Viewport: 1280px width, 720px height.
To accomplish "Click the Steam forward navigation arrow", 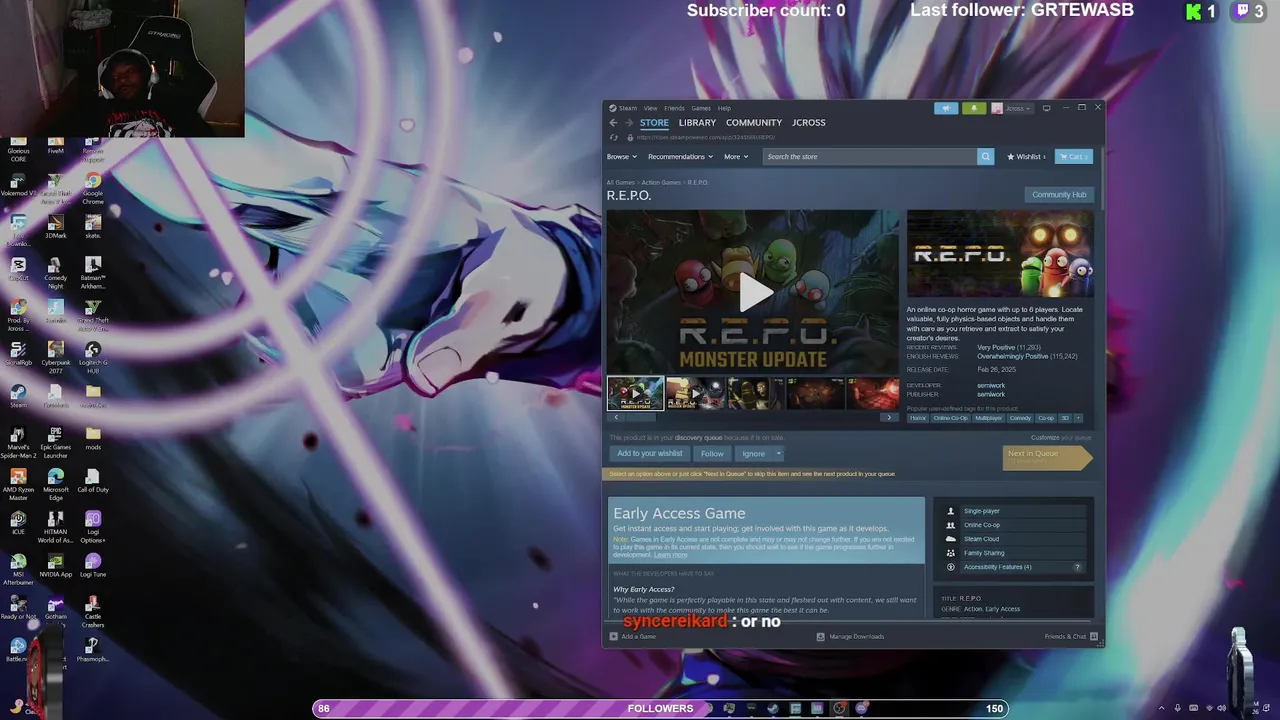I will click(629, 123).
